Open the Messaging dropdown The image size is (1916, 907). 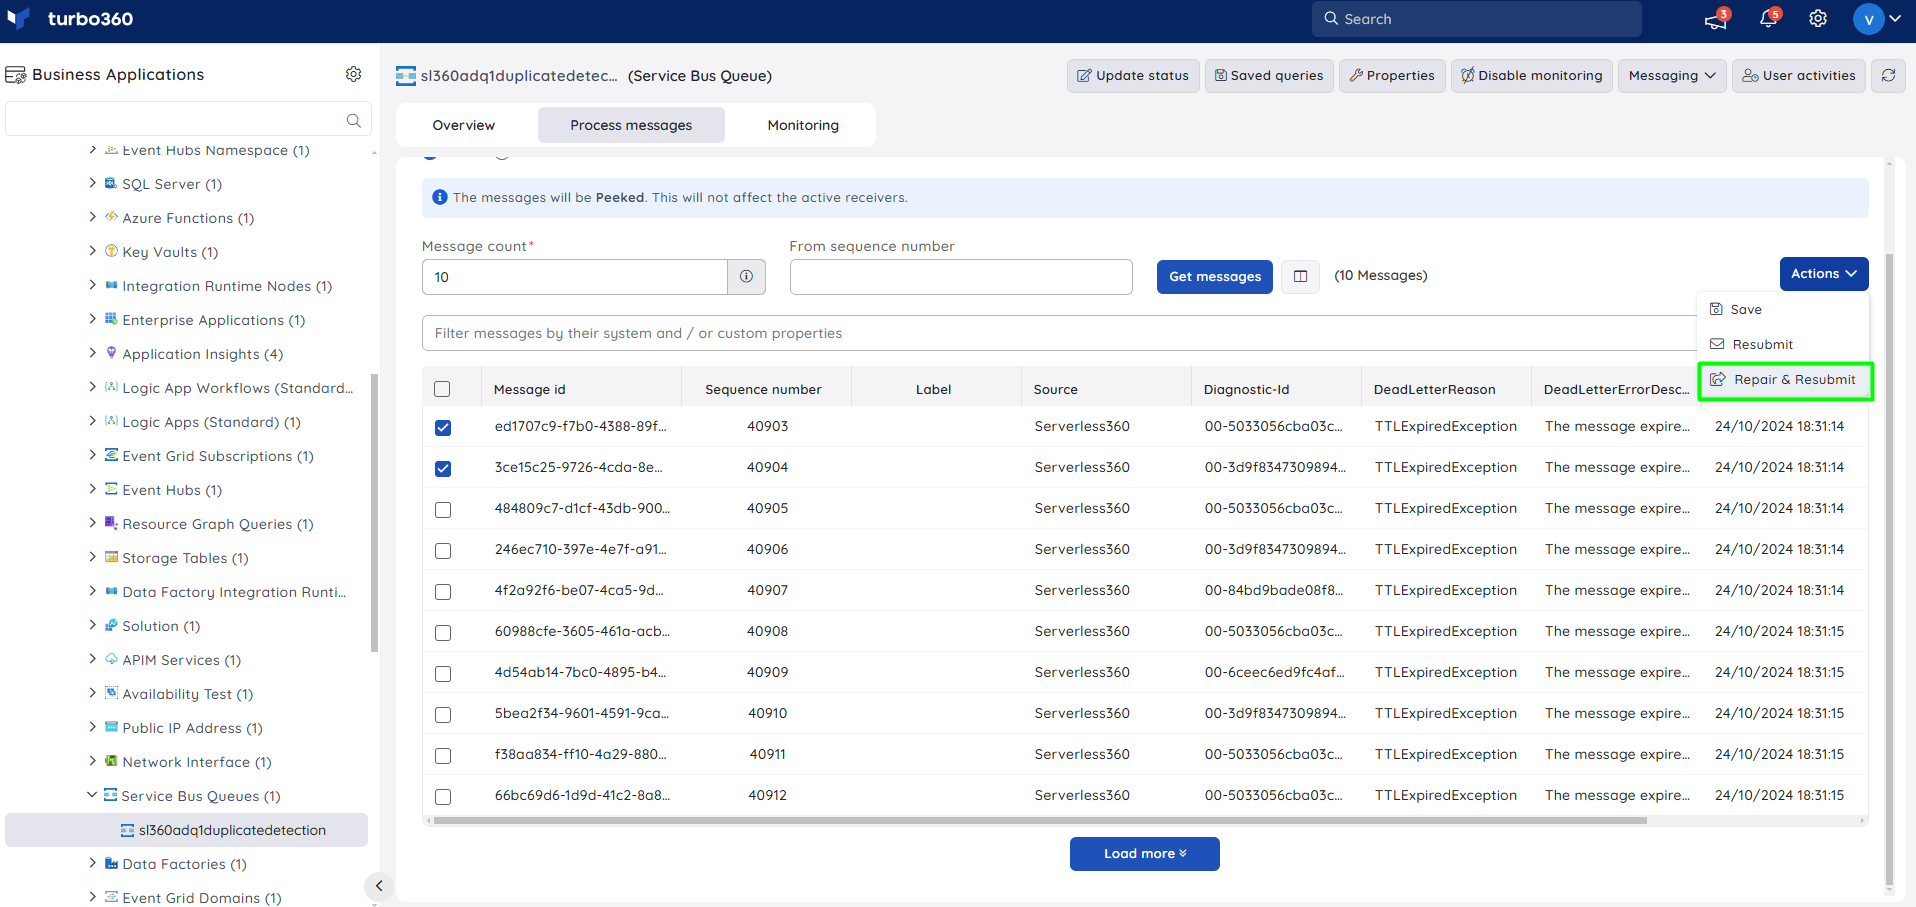(1672, 75)
